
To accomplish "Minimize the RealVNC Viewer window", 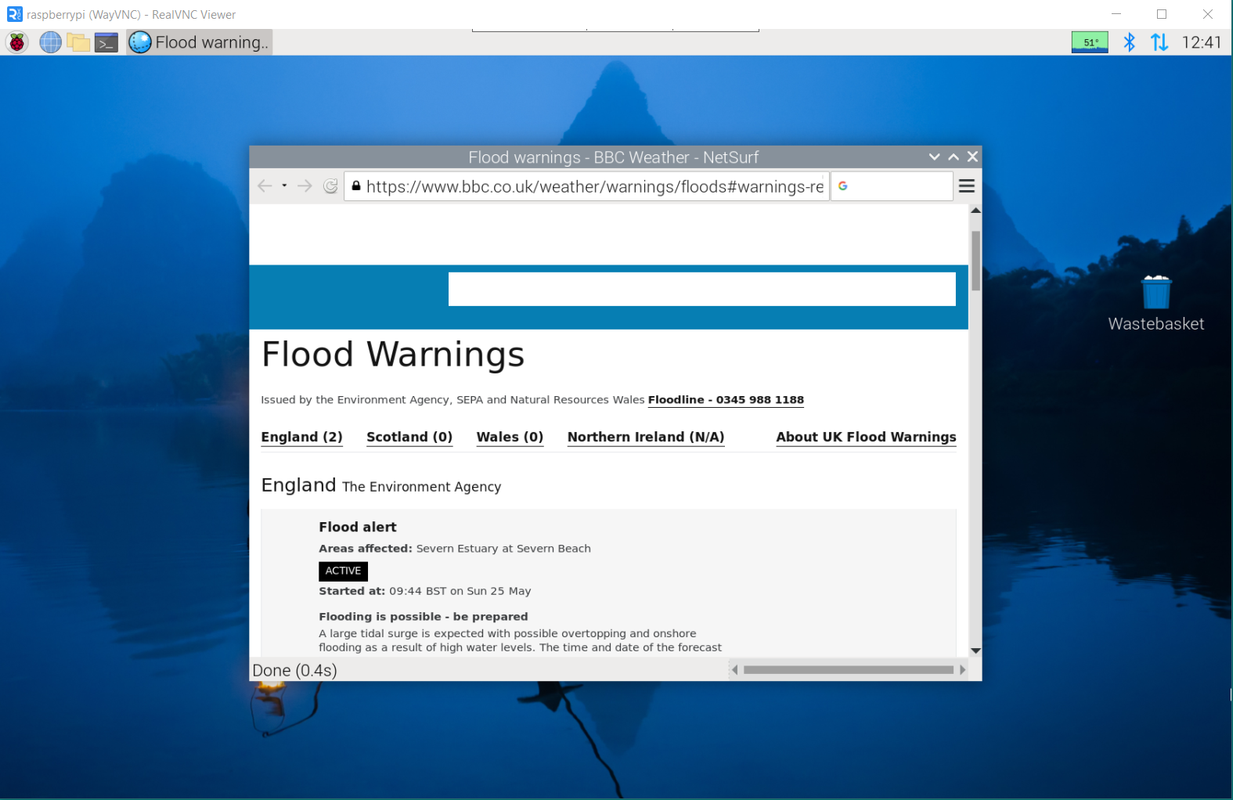I will (1116, 14).
